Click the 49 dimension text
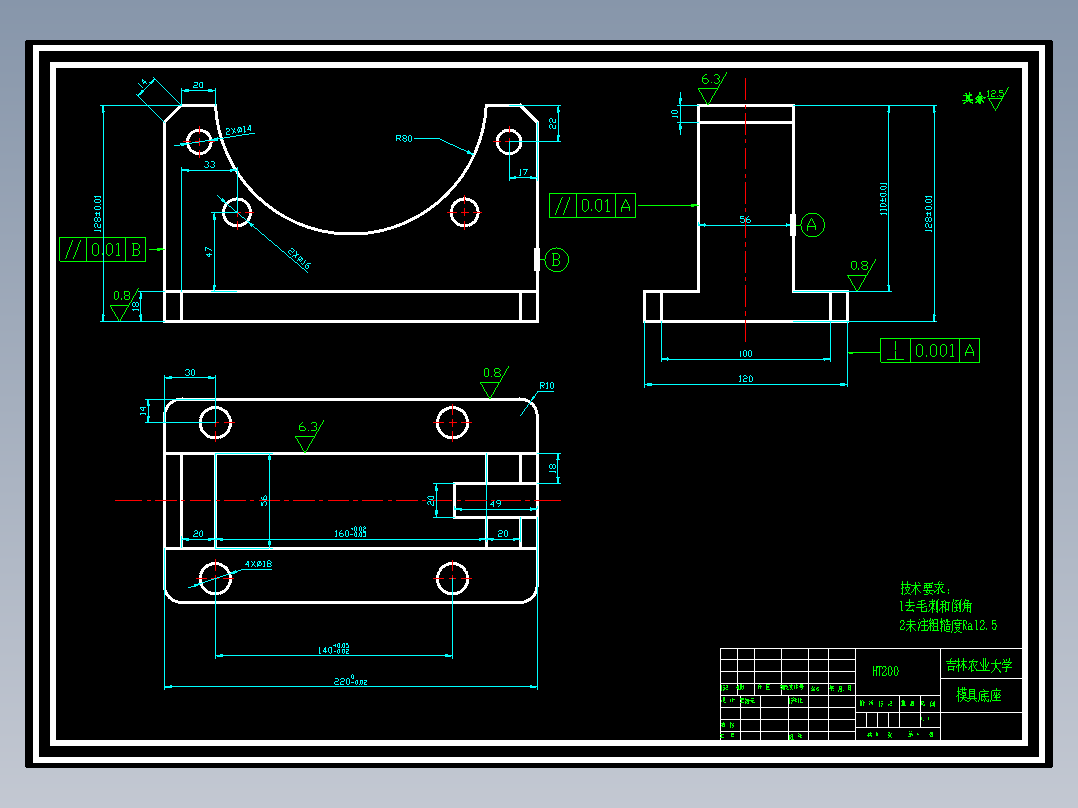 point(496,504)
